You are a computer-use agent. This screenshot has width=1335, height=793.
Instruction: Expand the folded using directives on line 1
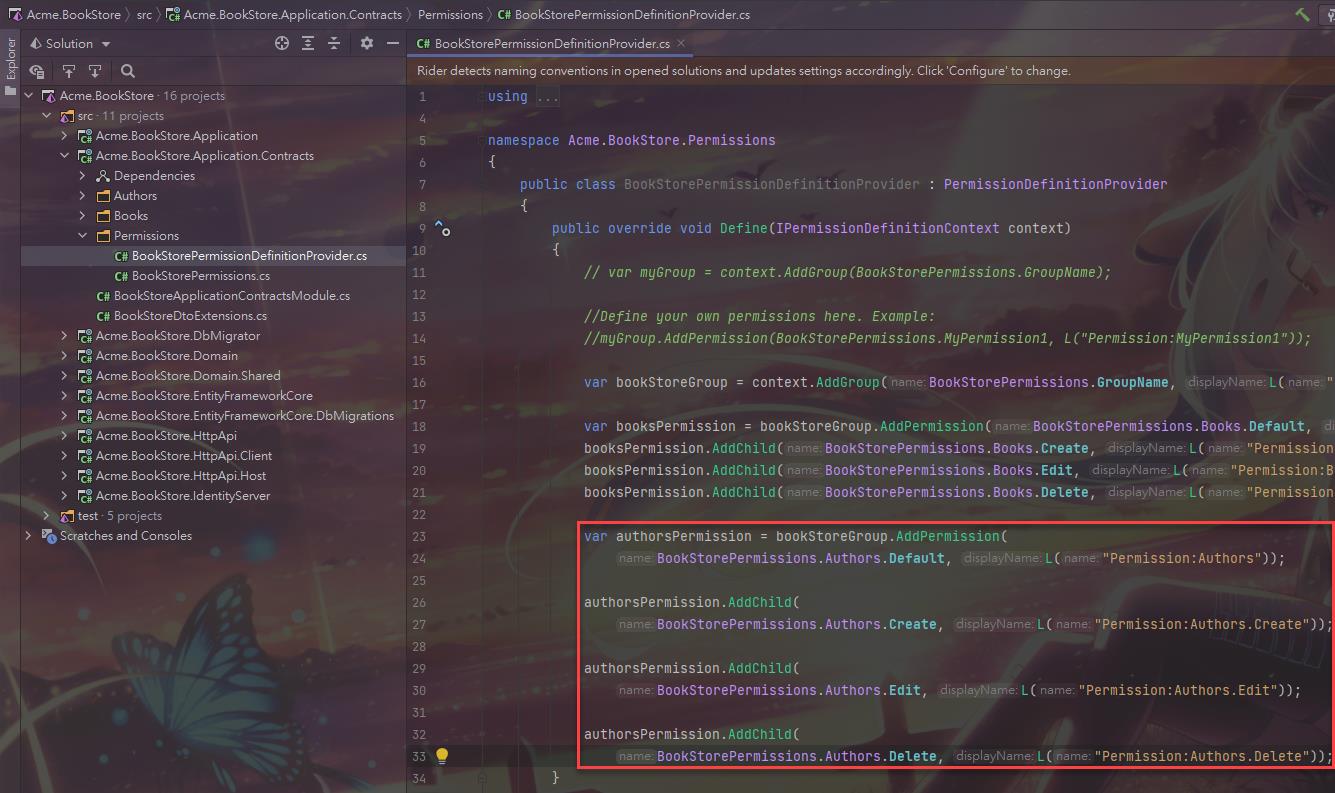548,97
